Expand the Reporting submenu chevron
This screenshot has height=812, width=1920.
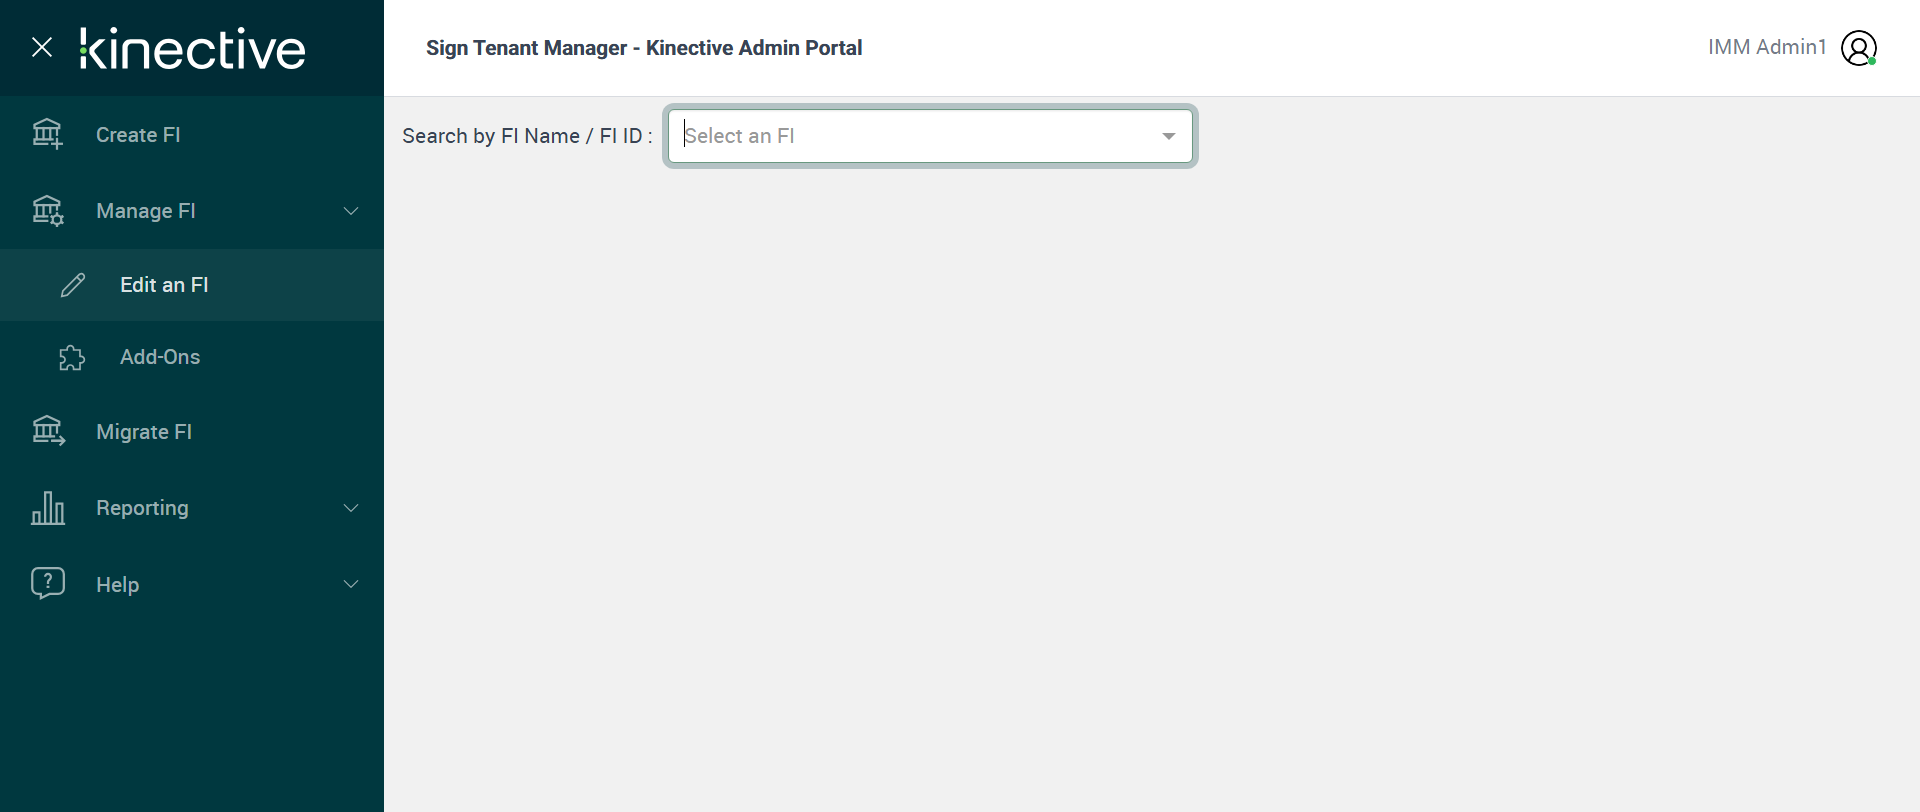click(x=351, y=508)
